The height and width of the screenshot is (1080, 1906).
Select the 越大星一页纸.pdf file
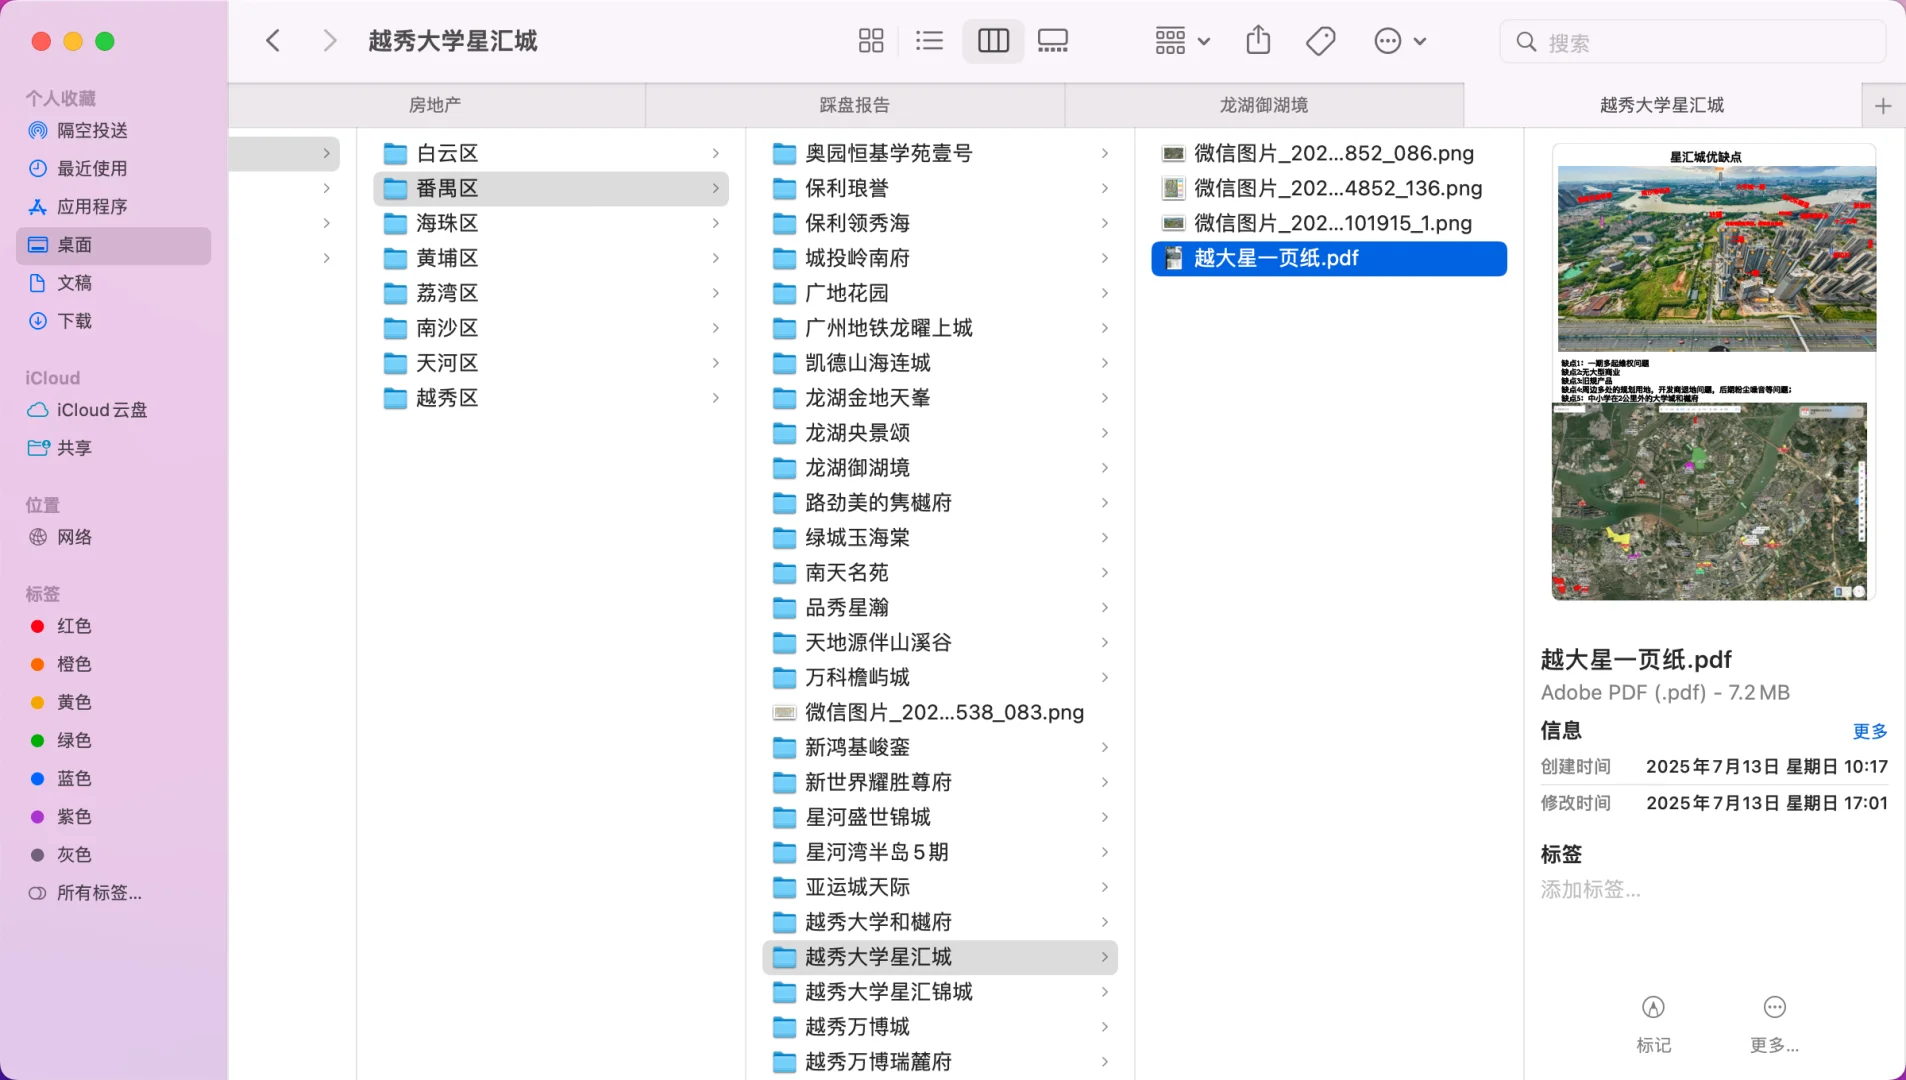point(1329,258)
